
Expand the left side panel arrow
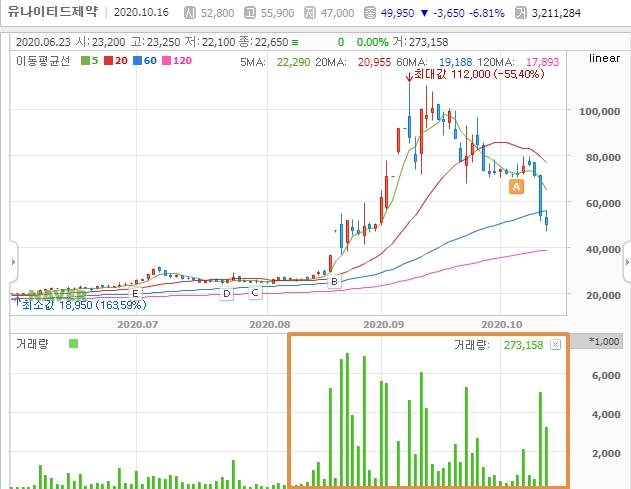13,262
